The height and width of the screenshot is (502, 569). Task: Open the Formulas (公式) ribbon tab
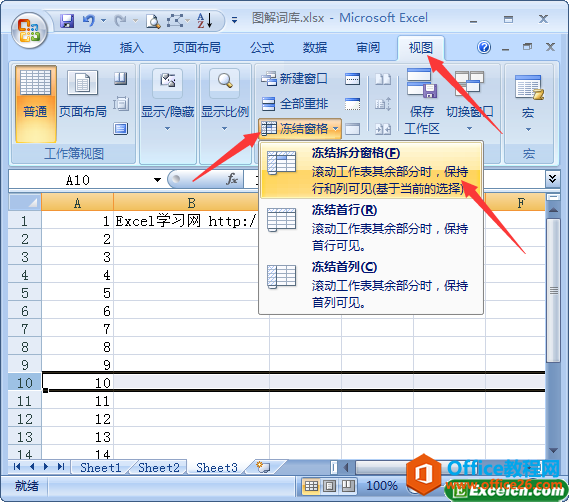[262, 48]
